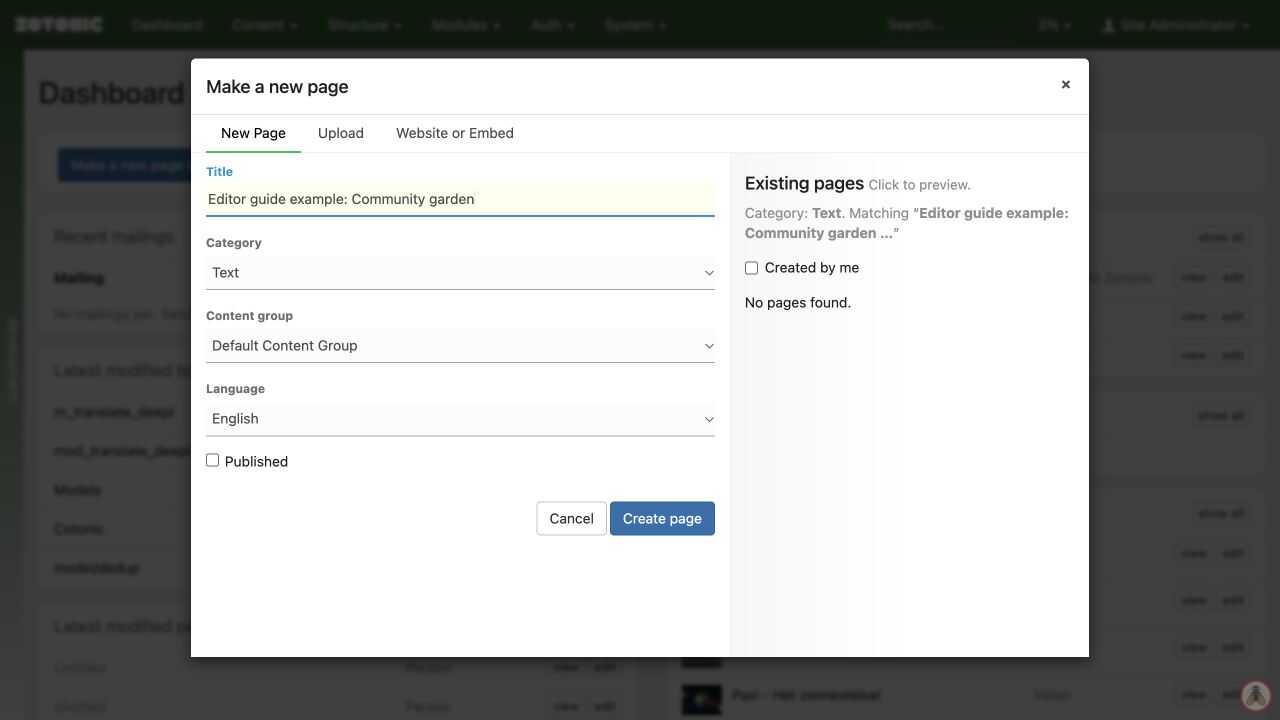Viewport: 1280px width, 720px height.
Task: Switch to the New Page tab
Action: pyautogui.click(x=253, y=133)
